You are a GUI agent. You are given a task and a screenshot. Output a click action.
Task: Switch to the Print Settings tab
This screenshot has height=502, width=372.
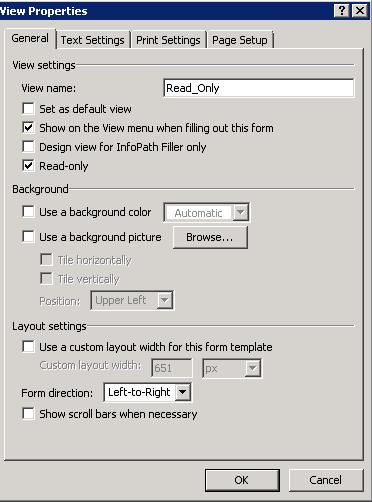[x=168, y=40]
